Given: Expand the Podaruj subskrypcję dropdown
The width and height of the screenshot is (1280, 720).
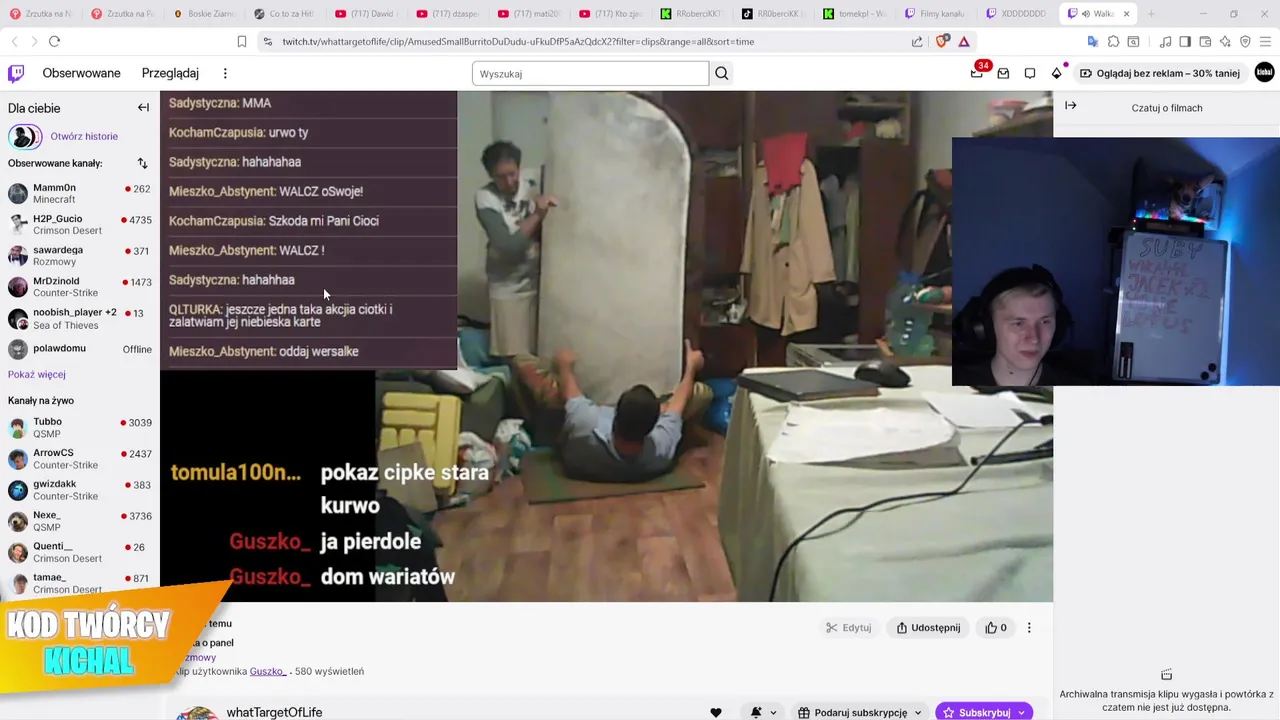Looking at the screenshot, I should click(918, 713).
